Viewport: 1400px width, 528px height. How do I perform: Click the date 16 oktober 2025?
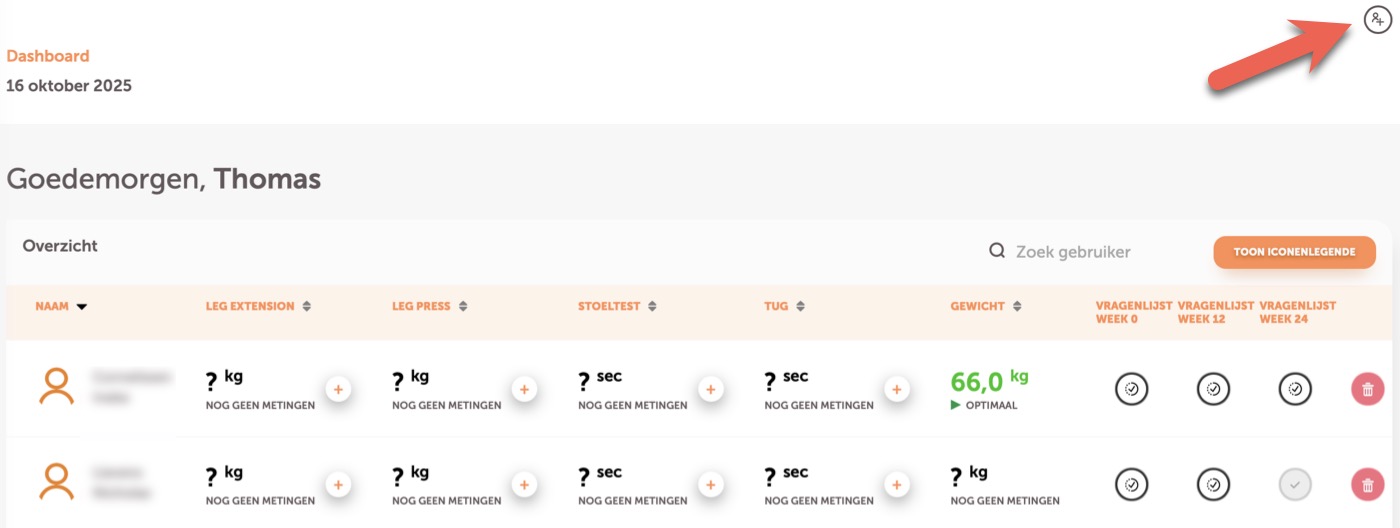click(x=69, y=85)
